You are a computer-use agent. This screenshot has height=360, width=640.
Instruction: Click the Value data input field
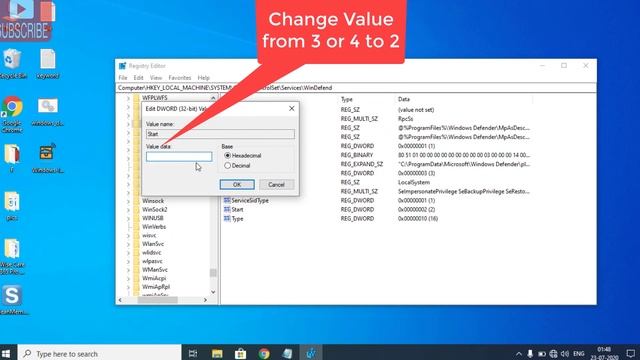179,156
